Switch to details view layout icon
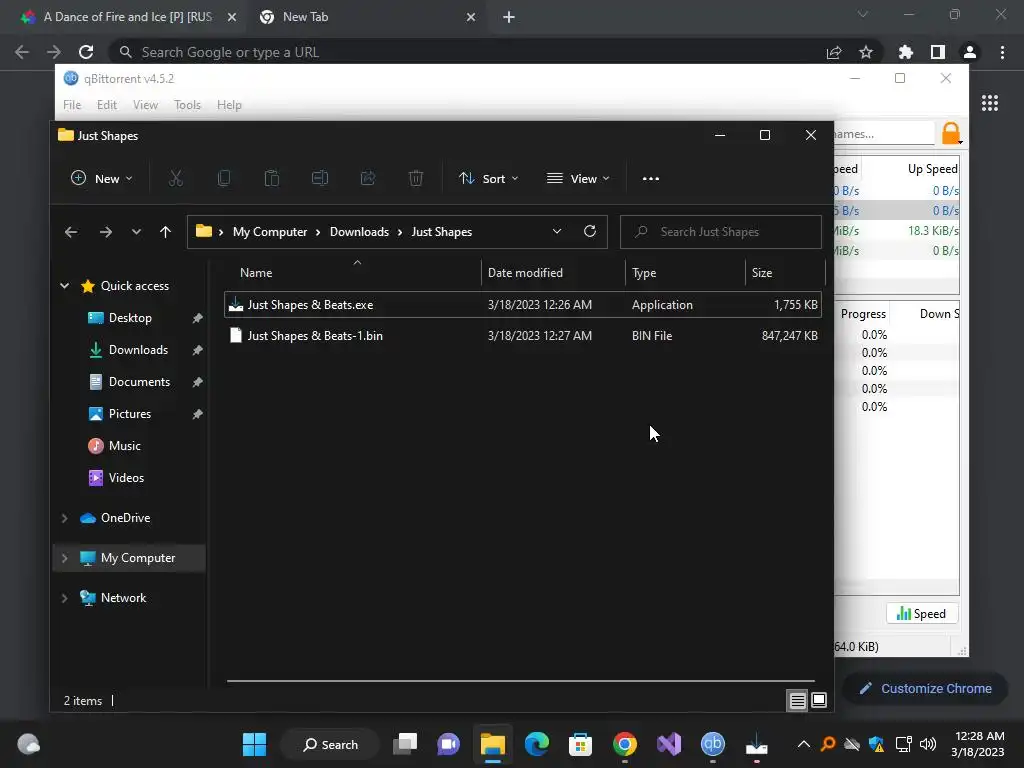This screenshot has height=768, width=1024. click(797, 701)
